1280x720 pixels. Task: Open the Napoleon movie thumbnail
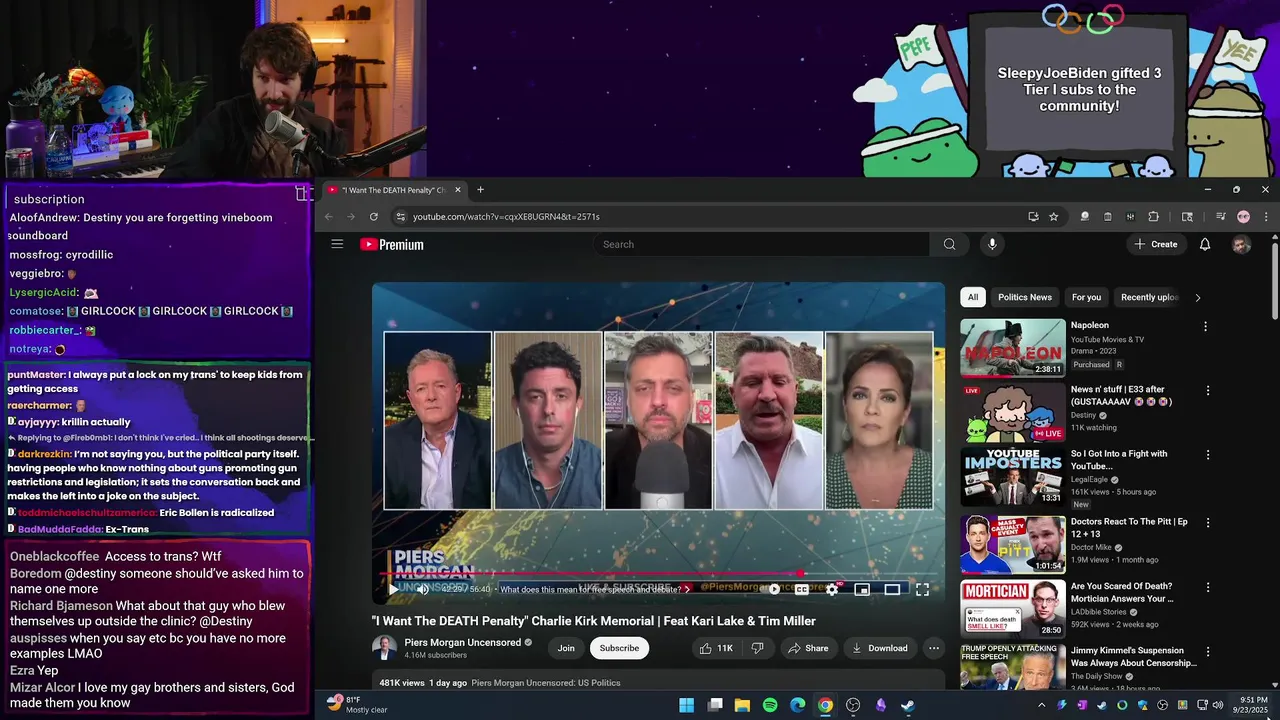click(x=1013, y=347)
